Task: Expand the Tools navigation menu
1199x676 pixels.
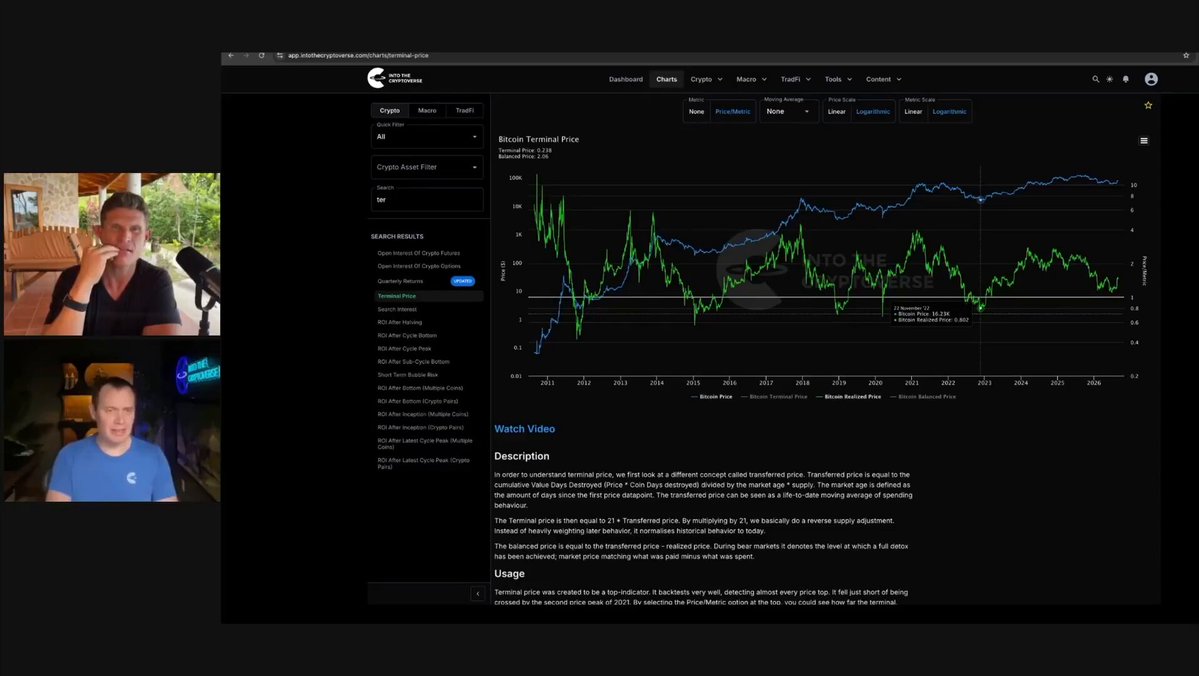Action: (x=838, y=79)
